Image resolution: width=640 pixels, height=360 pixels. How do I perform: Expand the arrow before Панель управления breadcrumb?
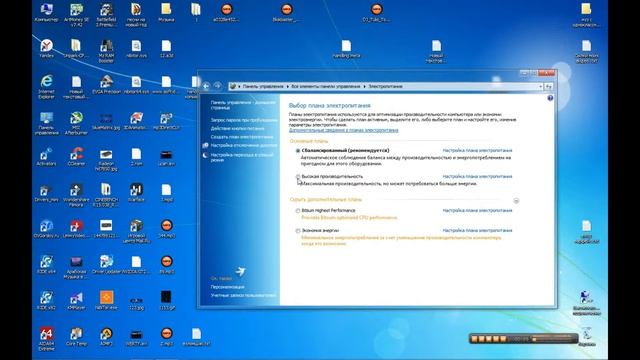[239, 87]
